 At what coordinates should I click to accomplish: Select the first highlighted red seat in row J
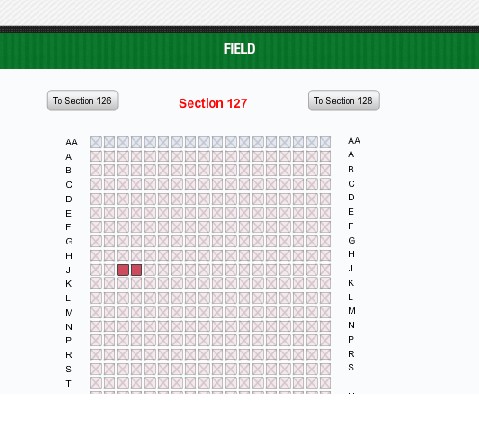(x=123, y=270)
